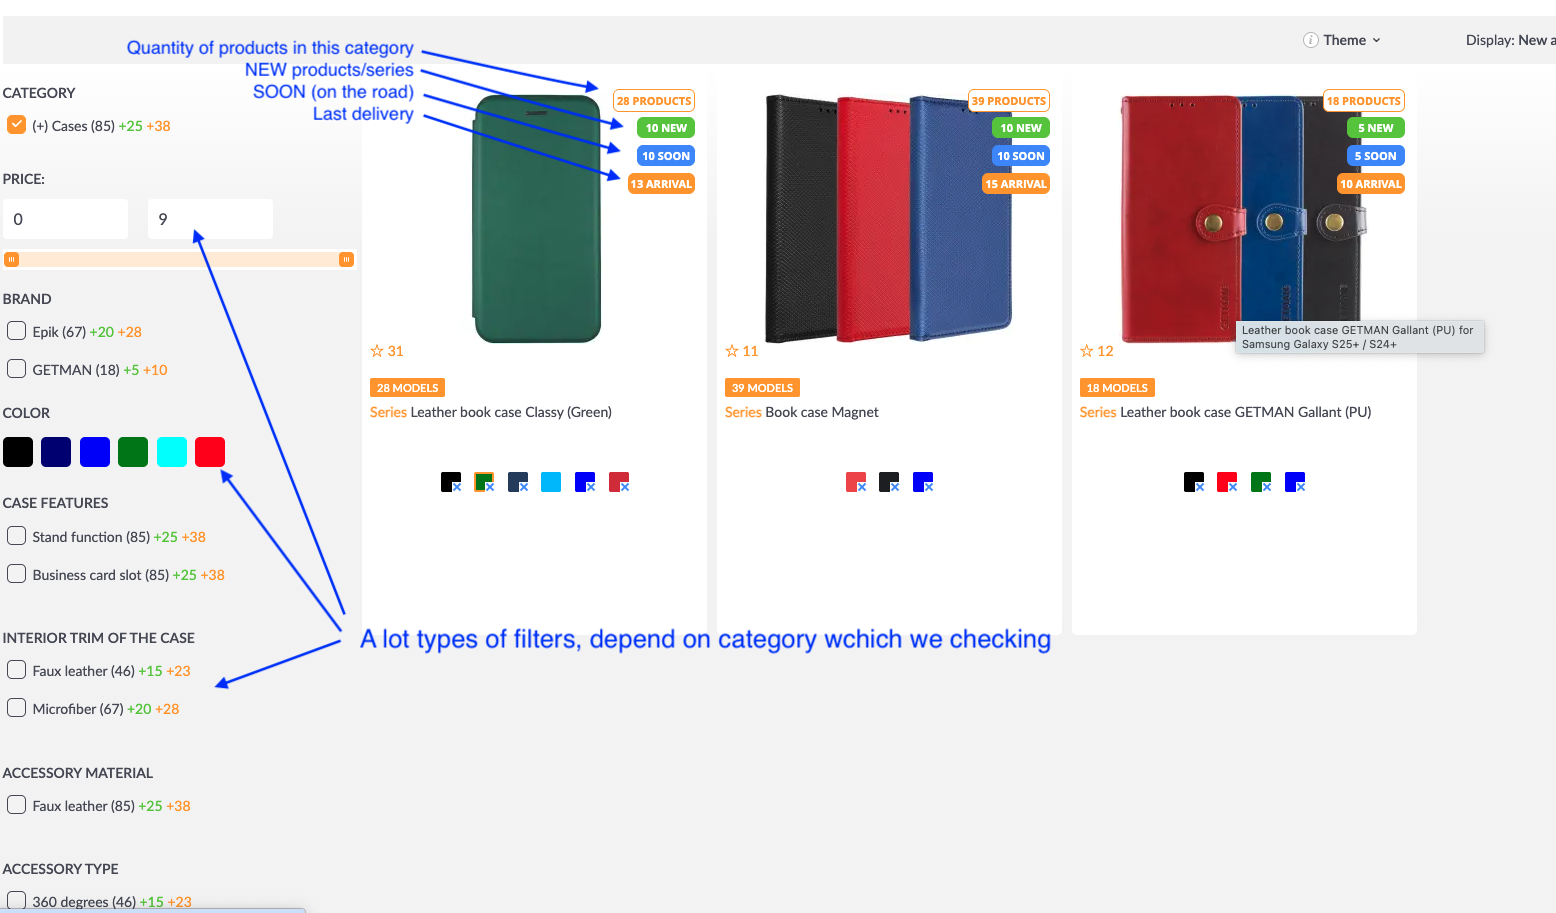Open Series Book case Magnet link
Screen dimensions: 1556x913
click(x=802, y=412)
